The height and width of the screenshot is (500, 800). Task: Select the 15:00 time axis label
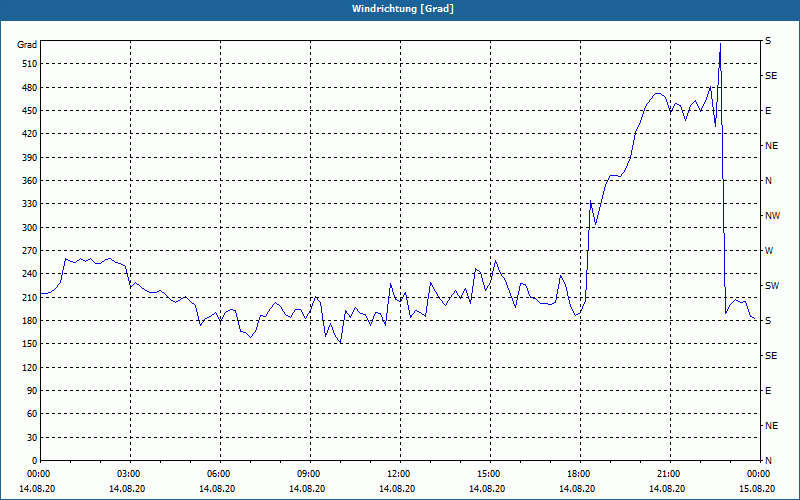click(490, 474)
